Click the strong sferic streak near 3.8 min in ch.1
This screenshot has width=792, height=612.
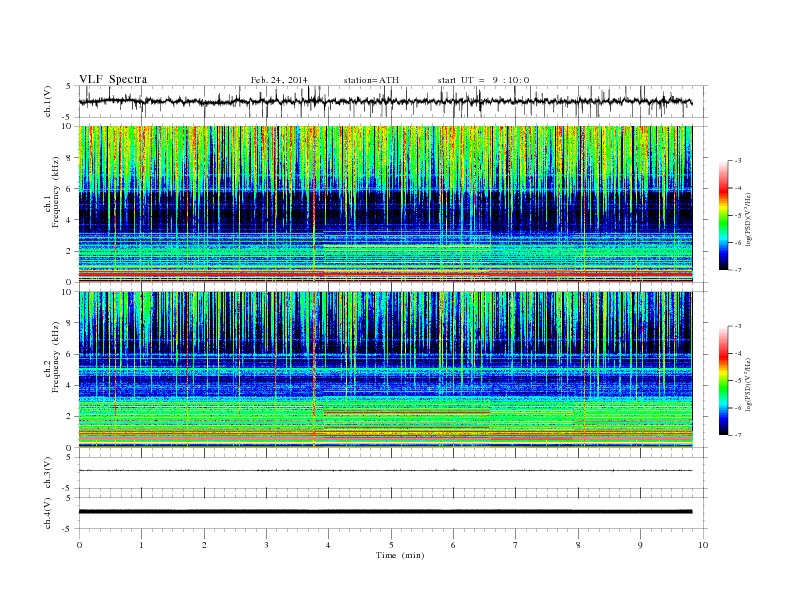coord(314,204)
